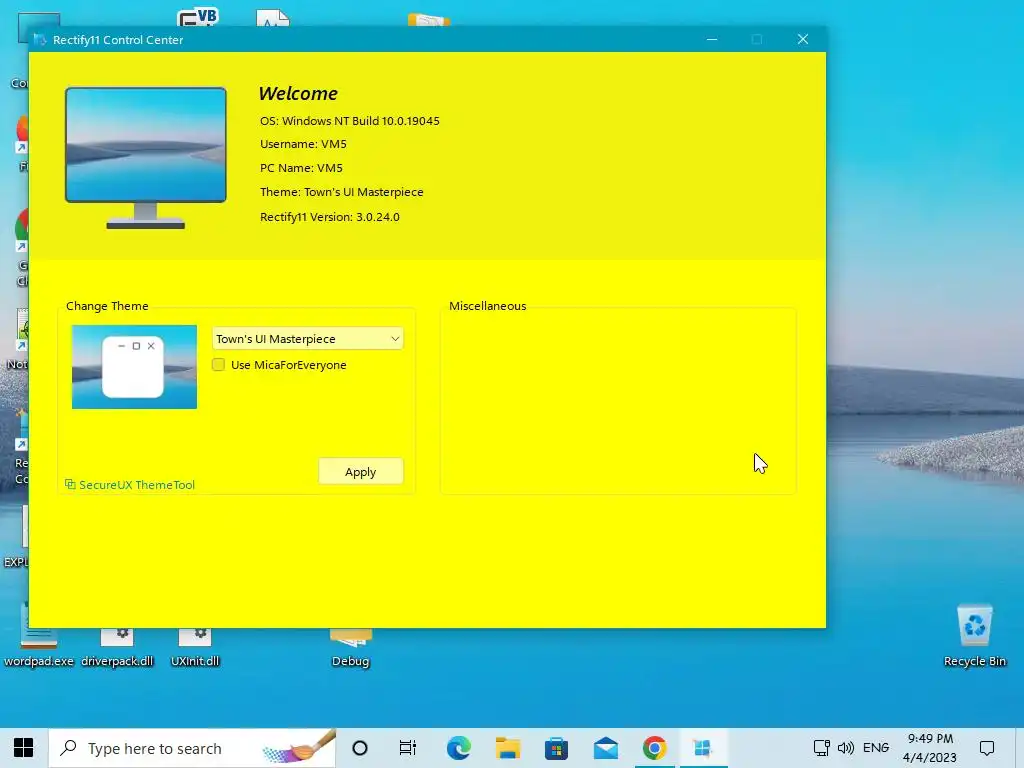Launch Microsoft Edge from the taskbar
Image resolution: width=1024 pixels, height=768 pixels.
click(458, 748)
